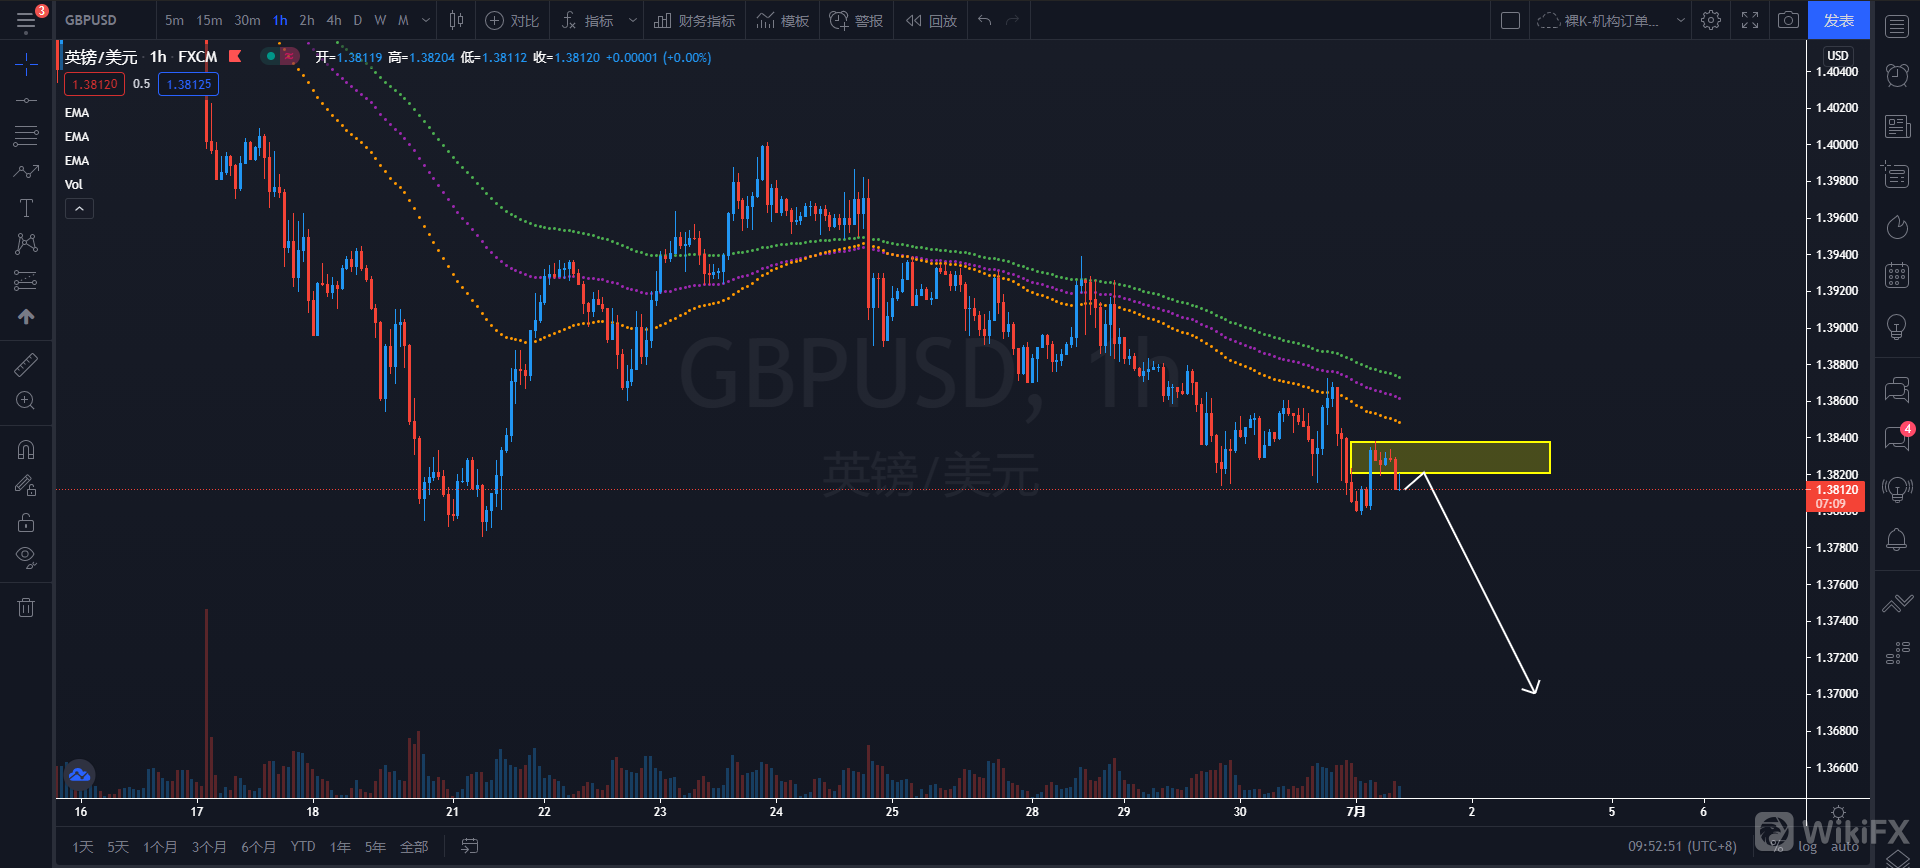Screen dimensions: 1920x868
Task: Toggle log scale on price axis
Action: (1808, 847)
